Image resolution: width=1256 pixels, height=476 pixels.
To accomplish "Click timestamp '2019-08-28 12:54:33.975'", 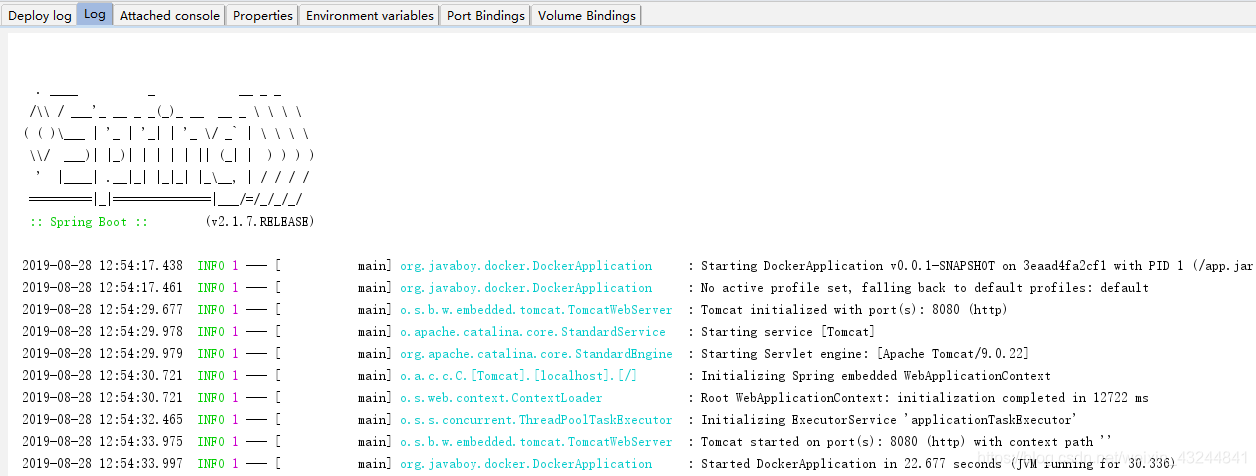I will (x=102, y=442).
